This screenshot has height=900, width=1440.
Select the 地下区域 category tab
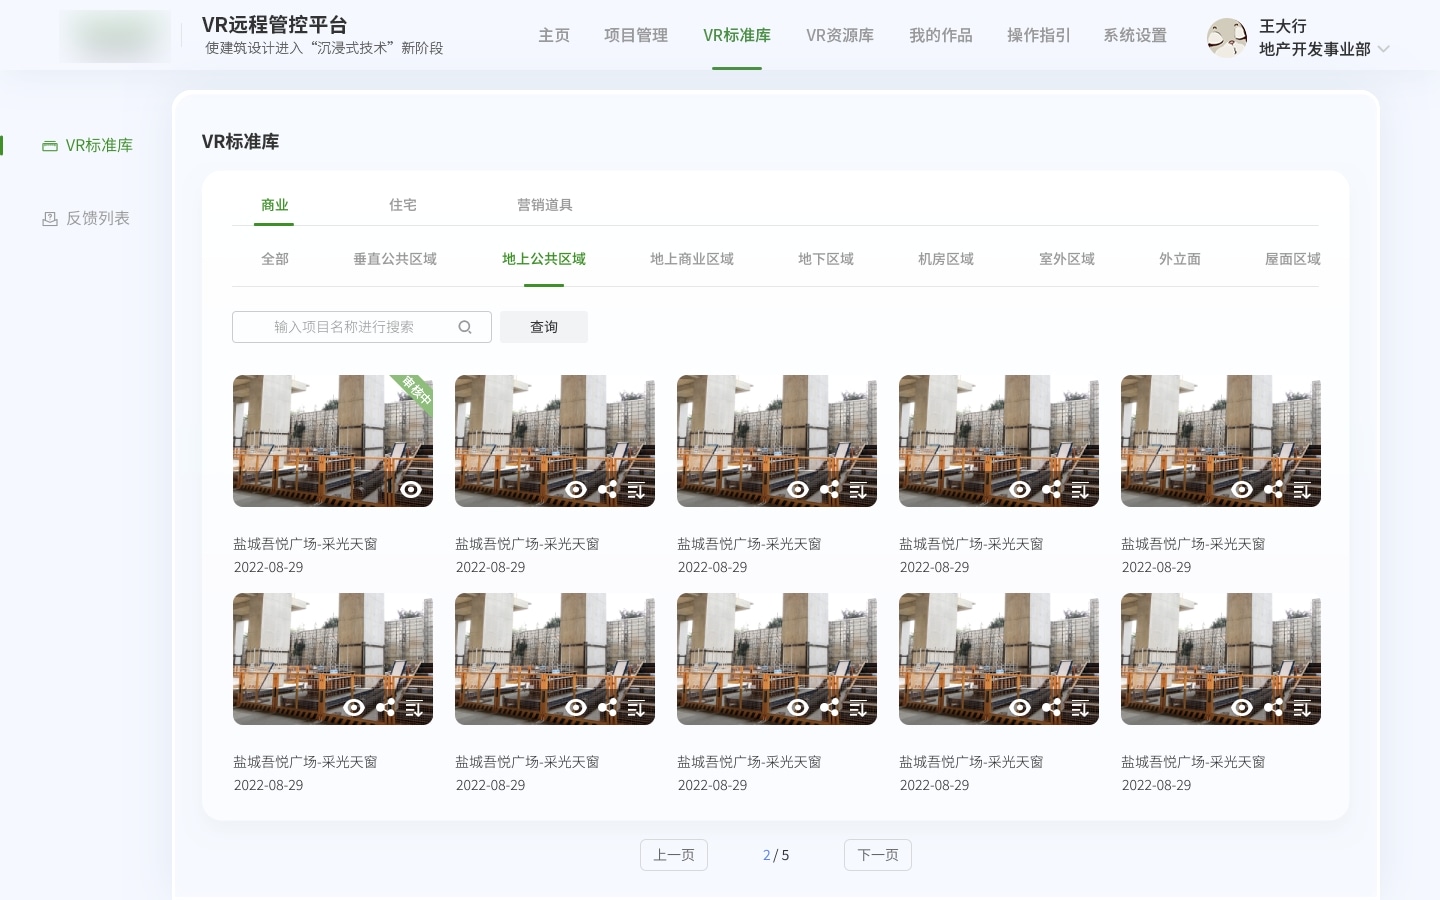point(826,259)
